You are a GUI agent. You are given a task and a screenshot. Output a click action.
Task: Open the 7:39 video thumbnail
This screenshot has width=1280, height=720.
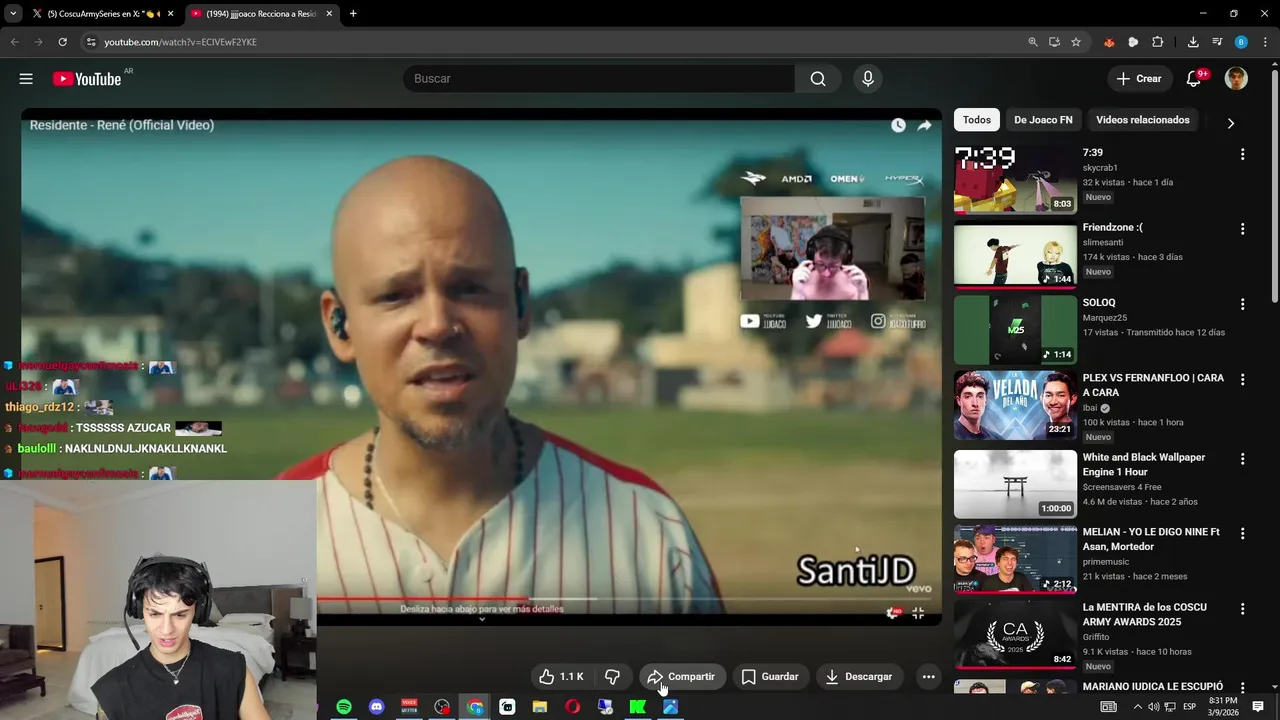click(x=1015, y=179)
